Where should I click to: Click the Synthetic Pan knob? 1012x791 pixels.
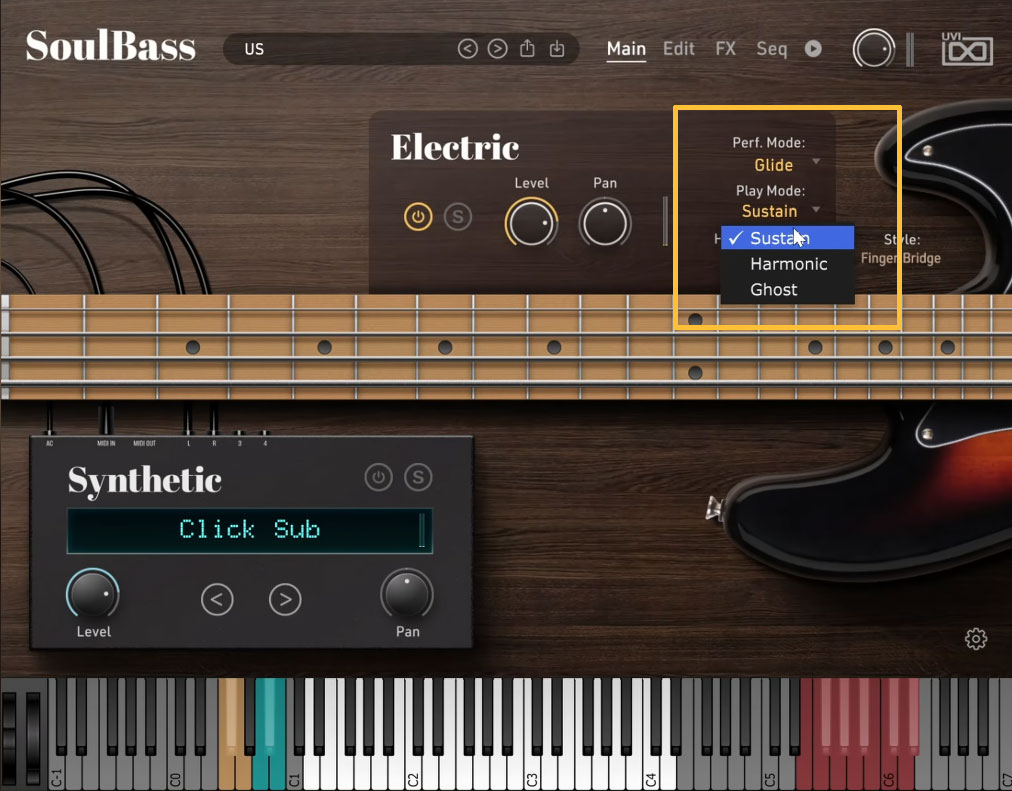407,594
